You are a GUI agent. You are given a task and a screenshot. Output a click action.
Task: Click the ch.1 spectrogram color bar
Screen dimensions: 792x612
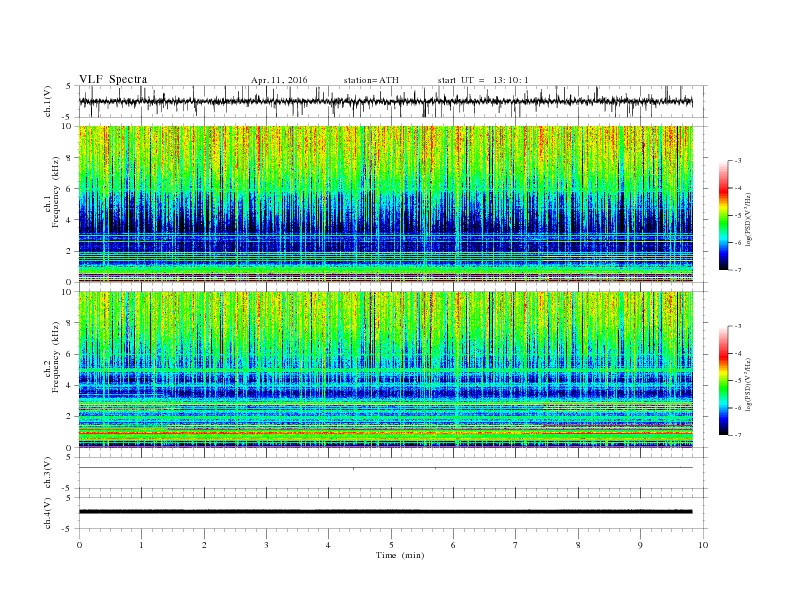723,216
